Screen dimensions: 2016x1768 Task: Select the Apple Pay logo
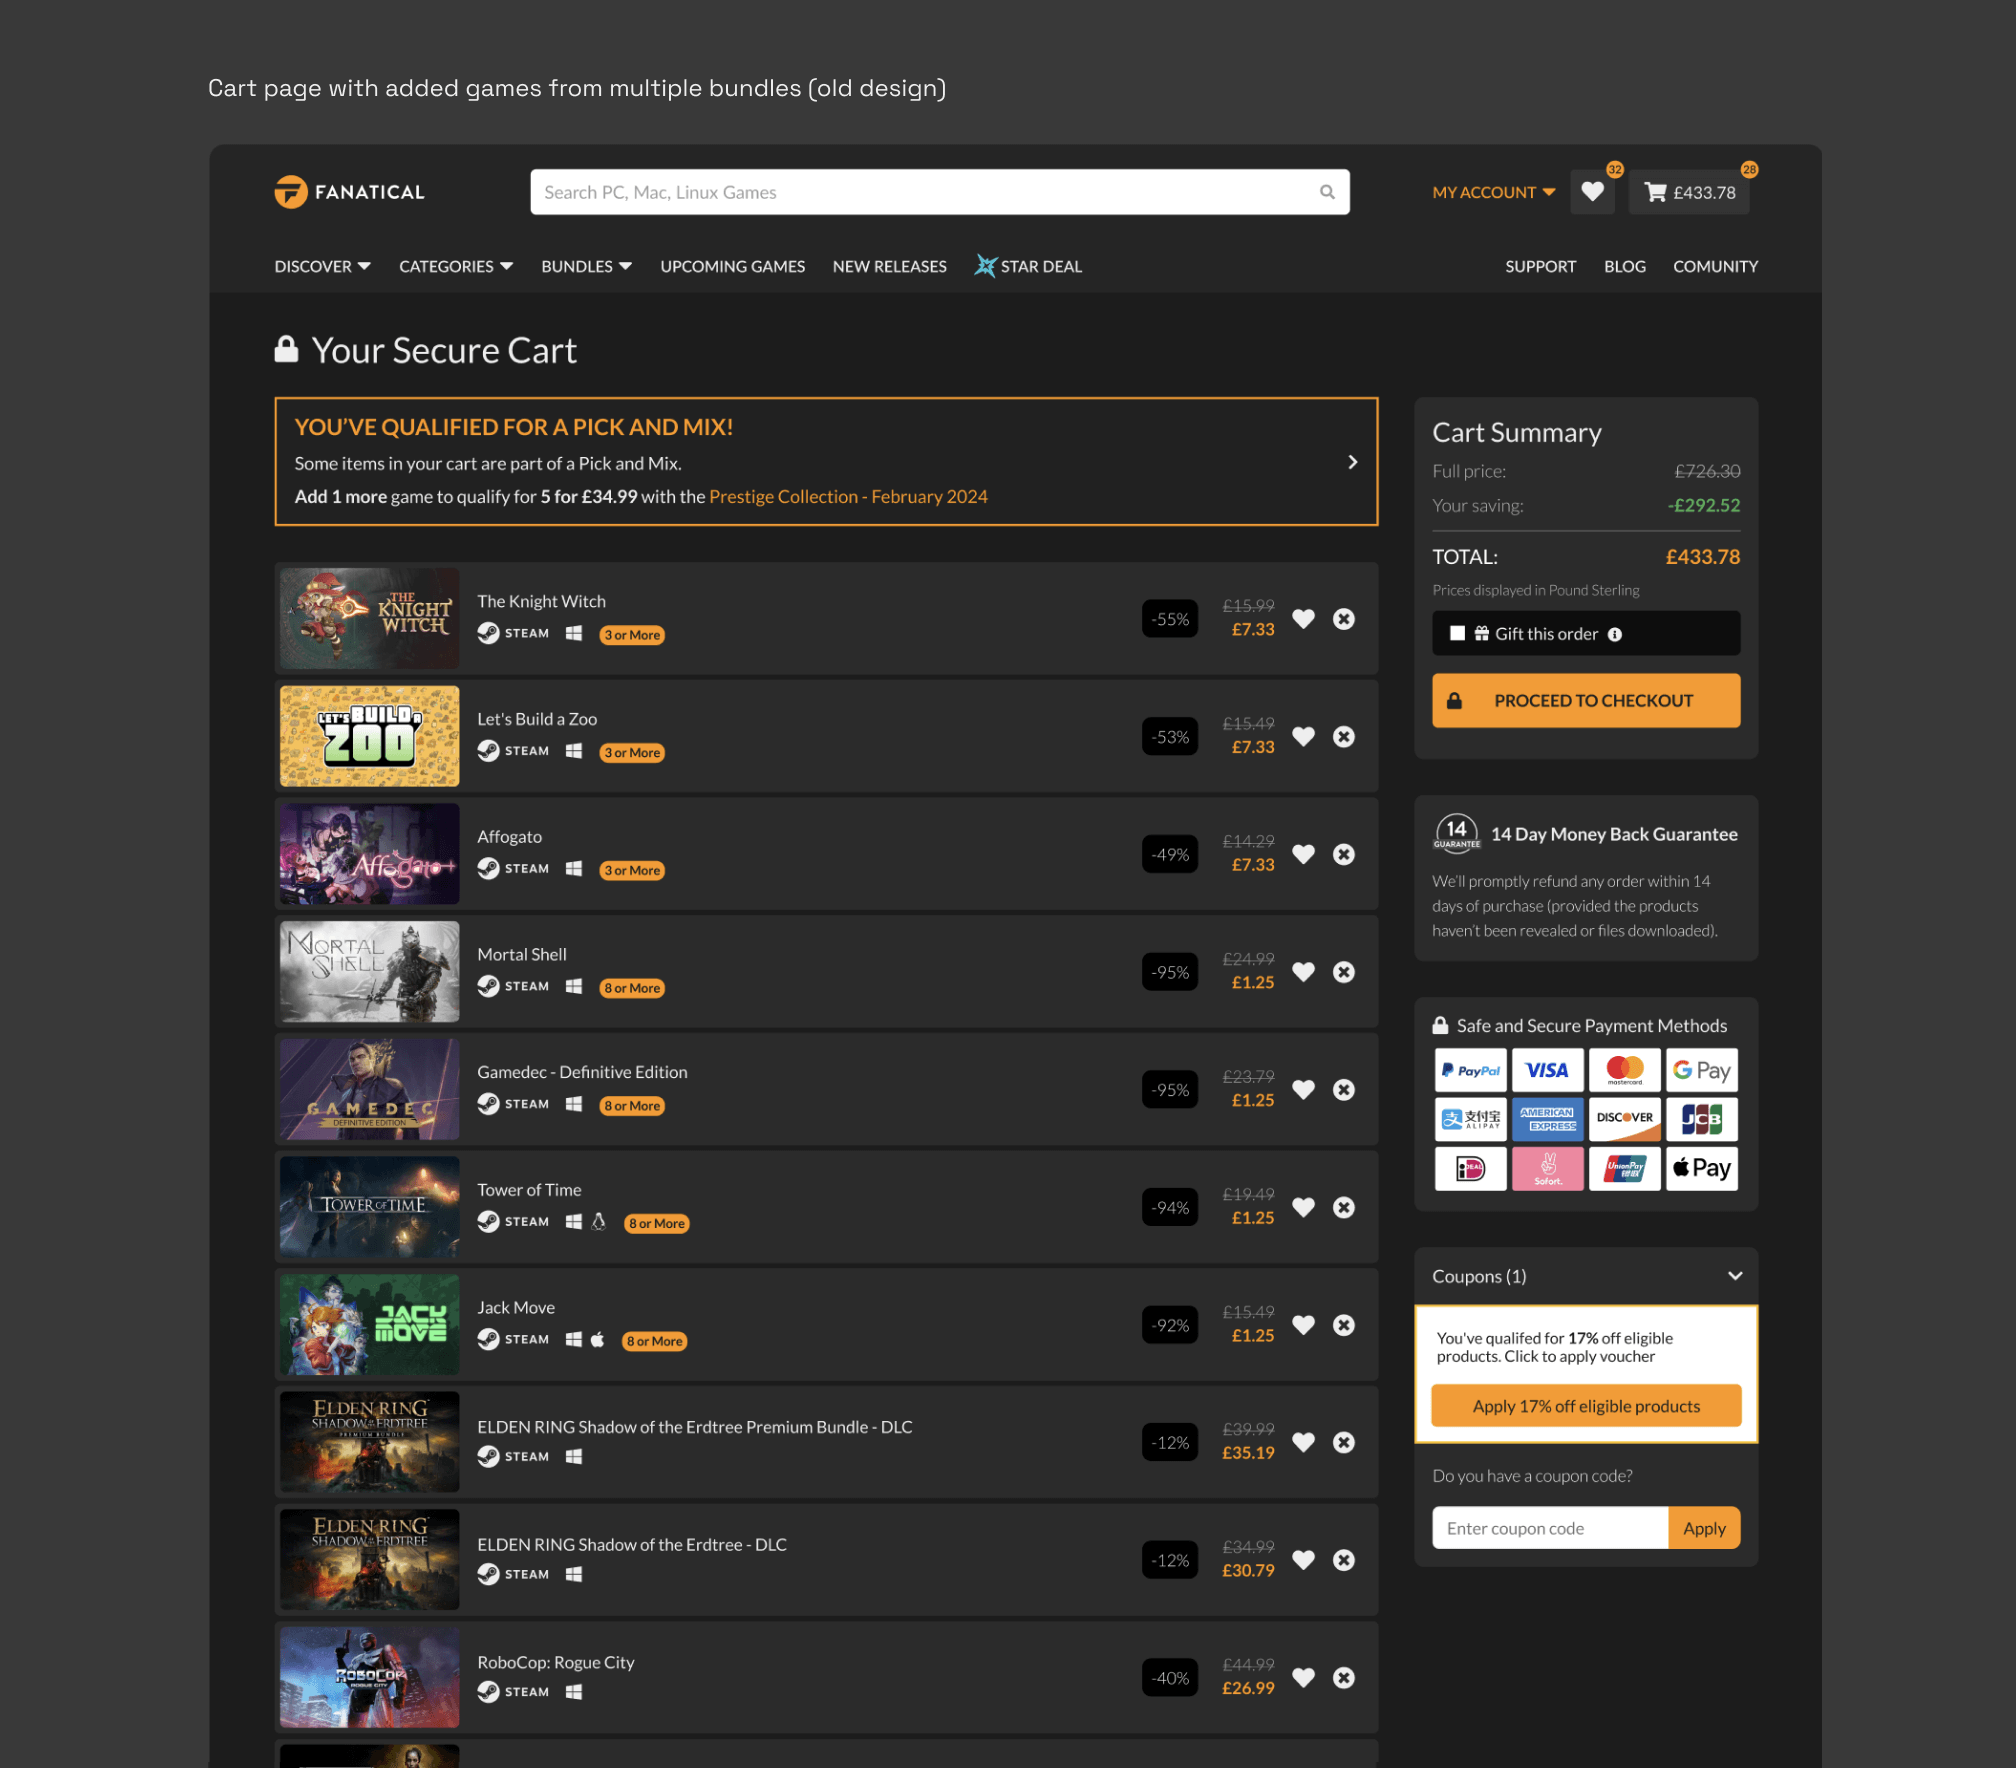coord(1702,1168)
